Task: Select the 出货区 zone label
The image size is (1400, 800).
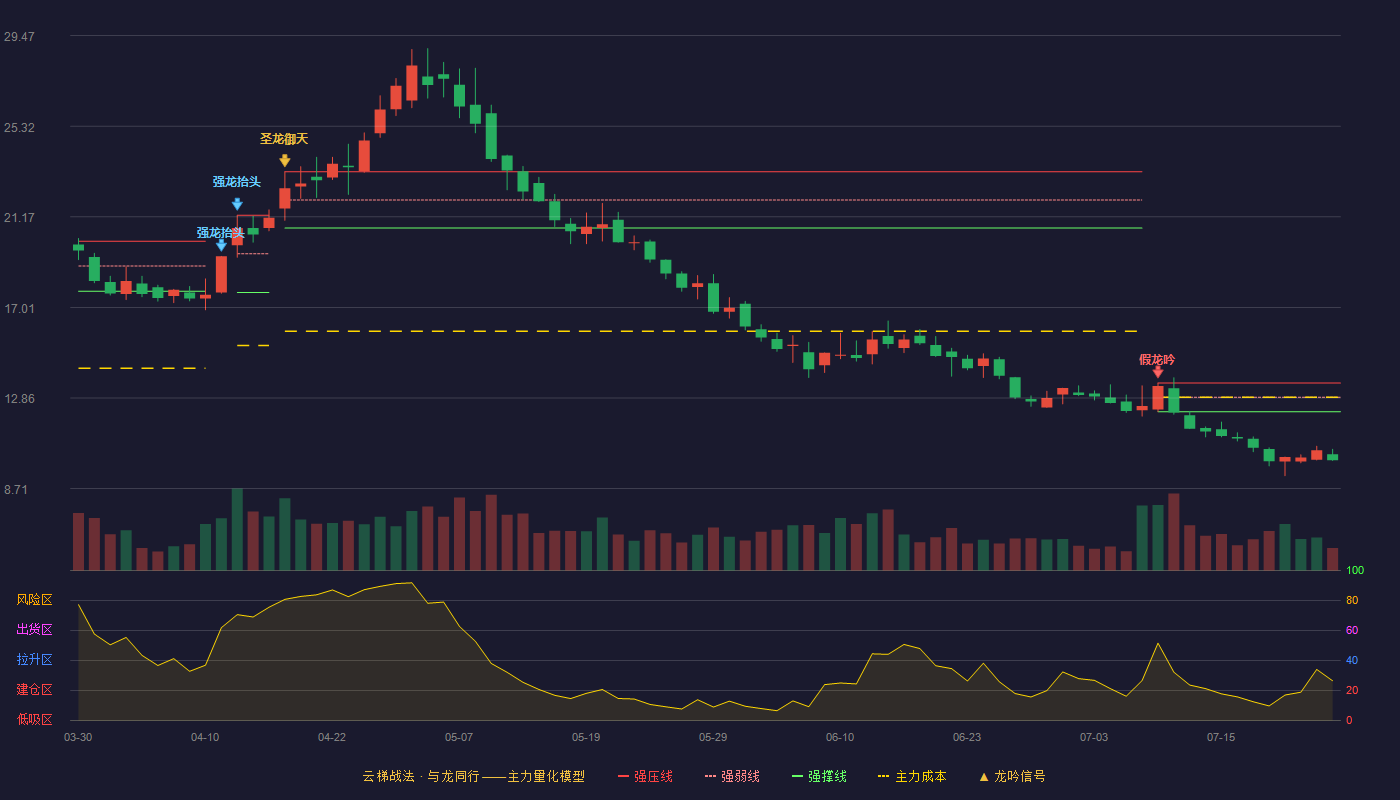Action: 34,630
